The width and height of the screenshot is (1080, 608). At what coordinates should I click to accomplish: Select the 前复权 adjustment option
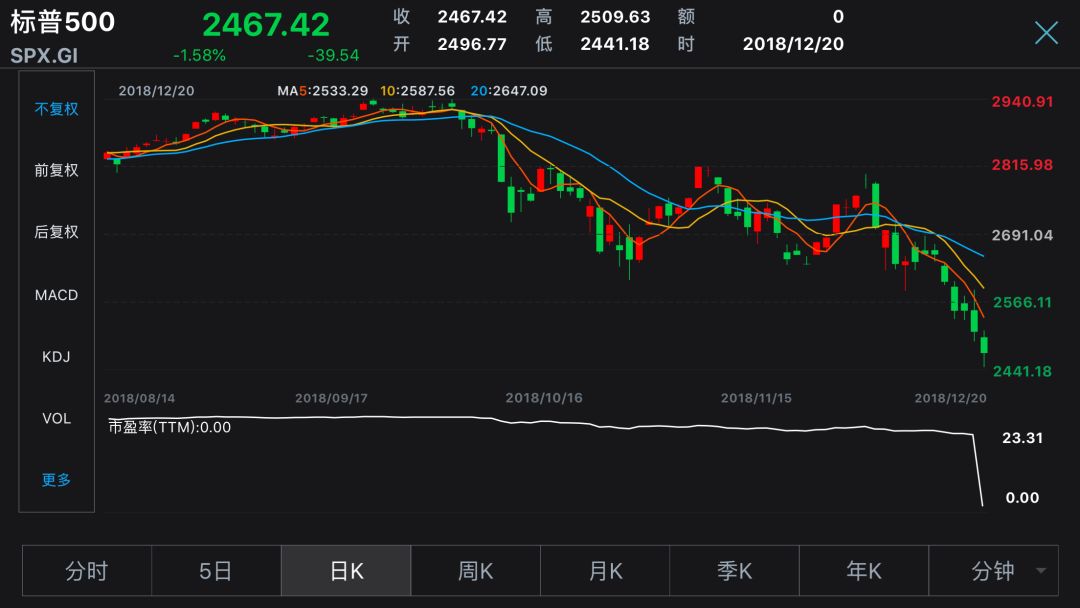(x=56, y=170)
